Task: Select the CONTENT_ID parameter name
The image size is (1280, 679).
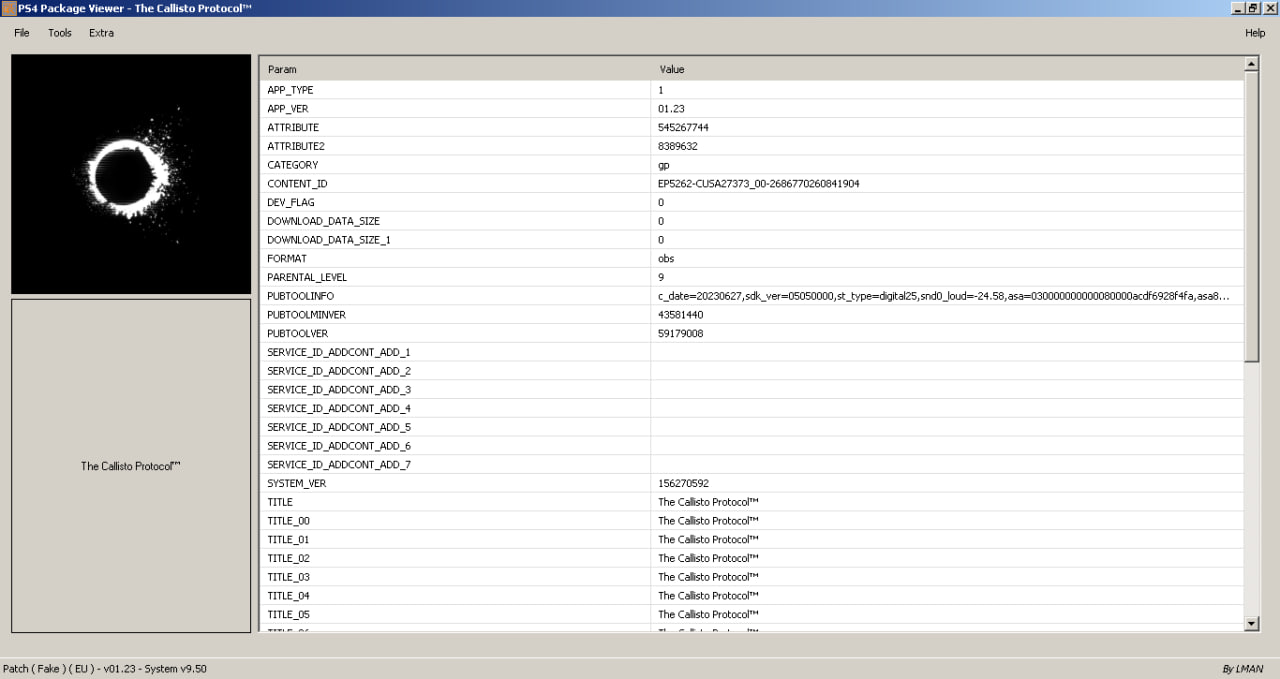Action: 297,184
